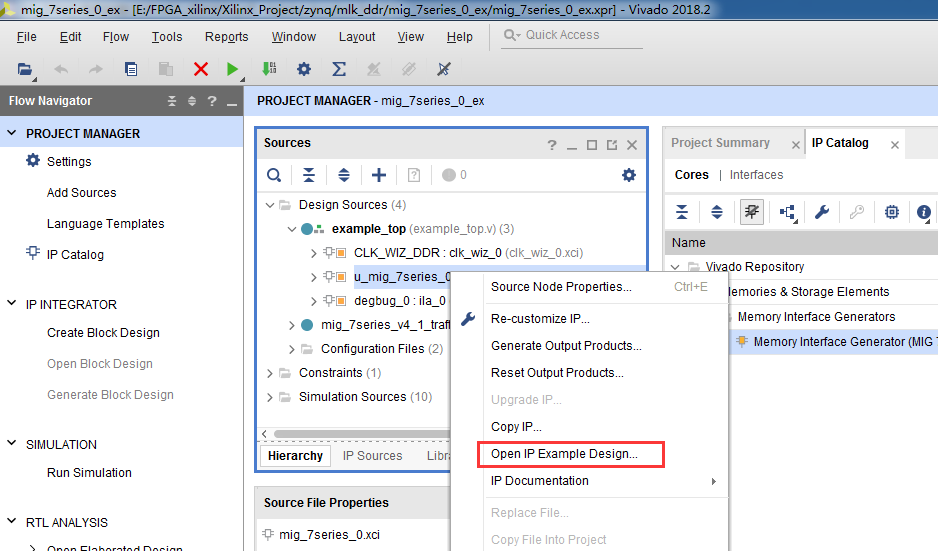Viewport: 938px width, 551px height.
Task: Click chip icon in IP Catalog toolbar
Action: pos(892,212)
